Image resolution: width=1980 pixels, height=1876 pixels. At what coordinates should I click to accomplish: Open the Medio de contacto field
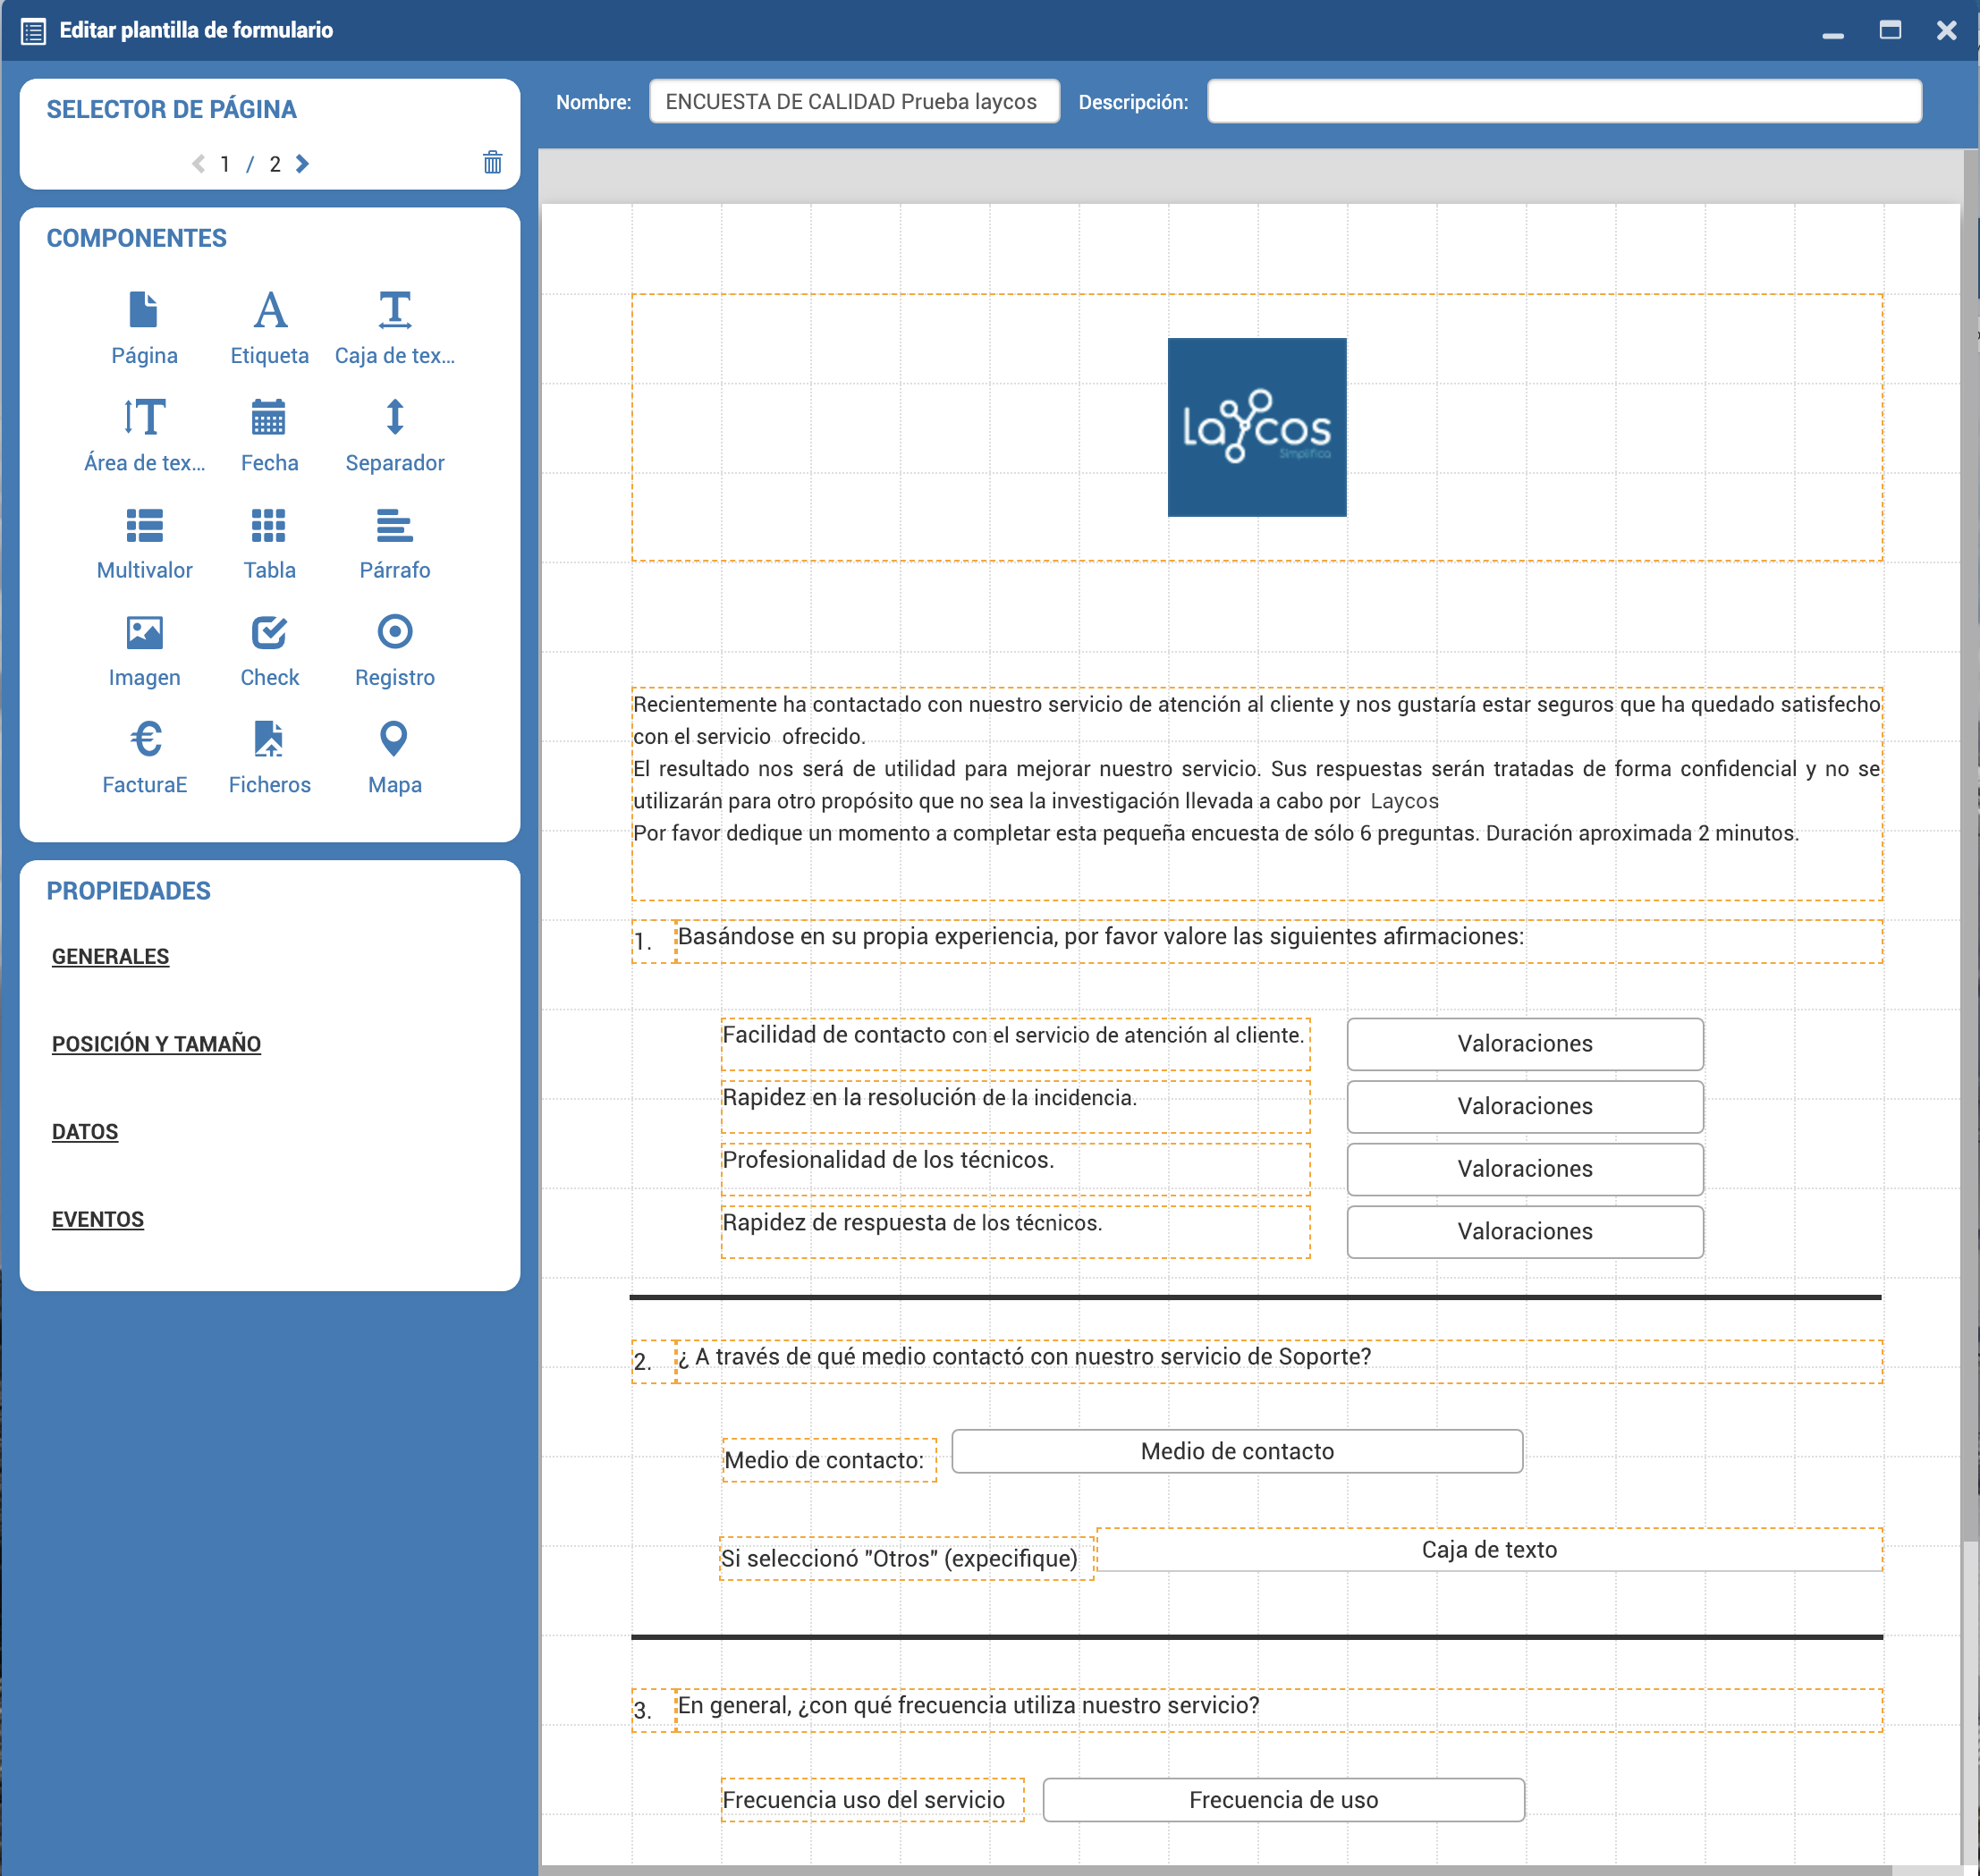click(x=1237, y=1451)
